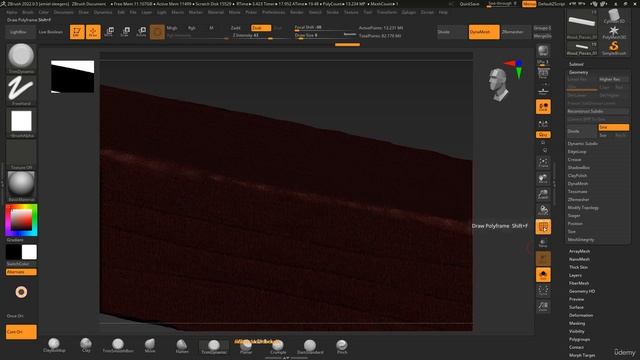
Task: Open the Help menu
Action: (443, 12)
